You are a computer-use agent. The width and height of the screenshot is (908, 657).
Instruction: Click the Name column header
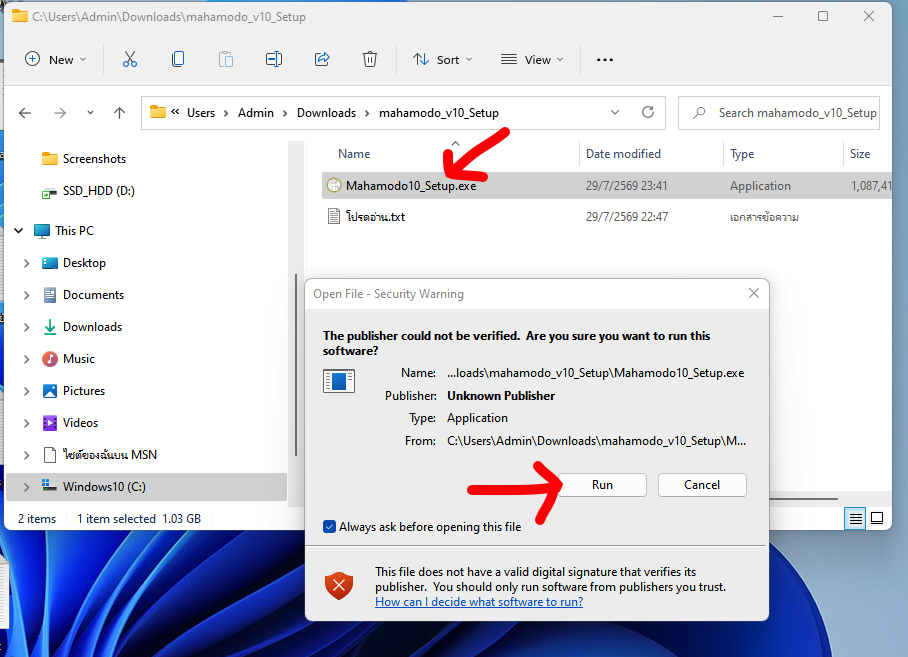tap(354, 153)
